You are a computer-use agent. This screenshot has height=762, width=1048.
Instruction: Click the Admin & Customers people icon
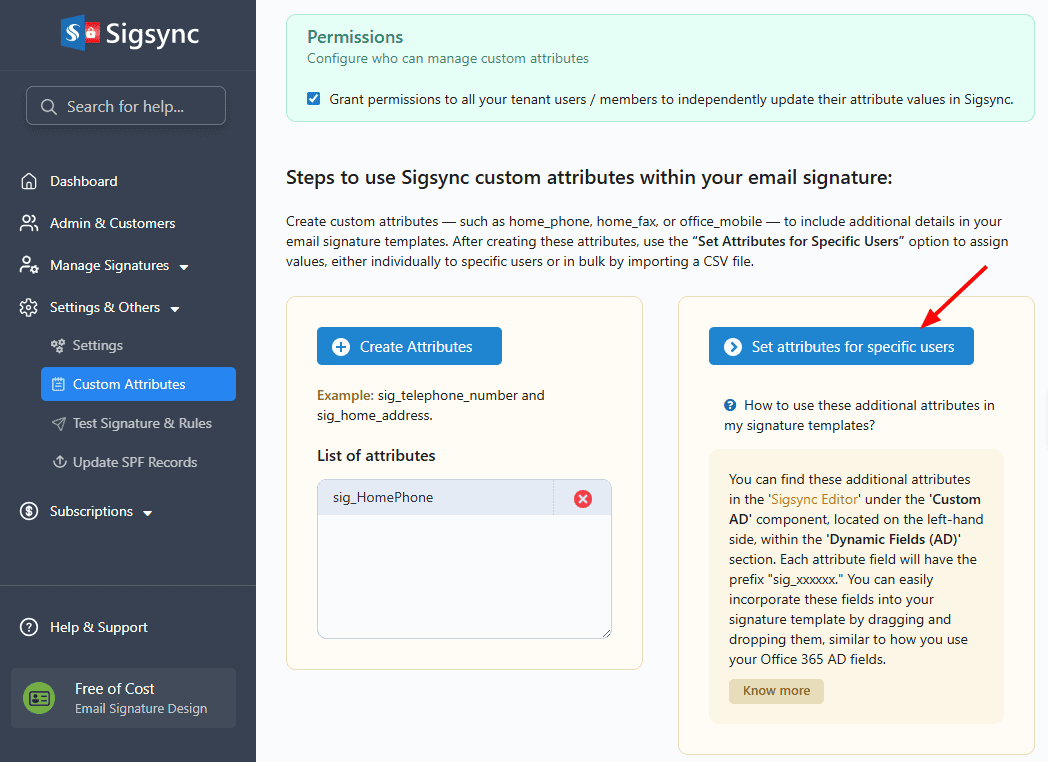[x=29, y=223]
